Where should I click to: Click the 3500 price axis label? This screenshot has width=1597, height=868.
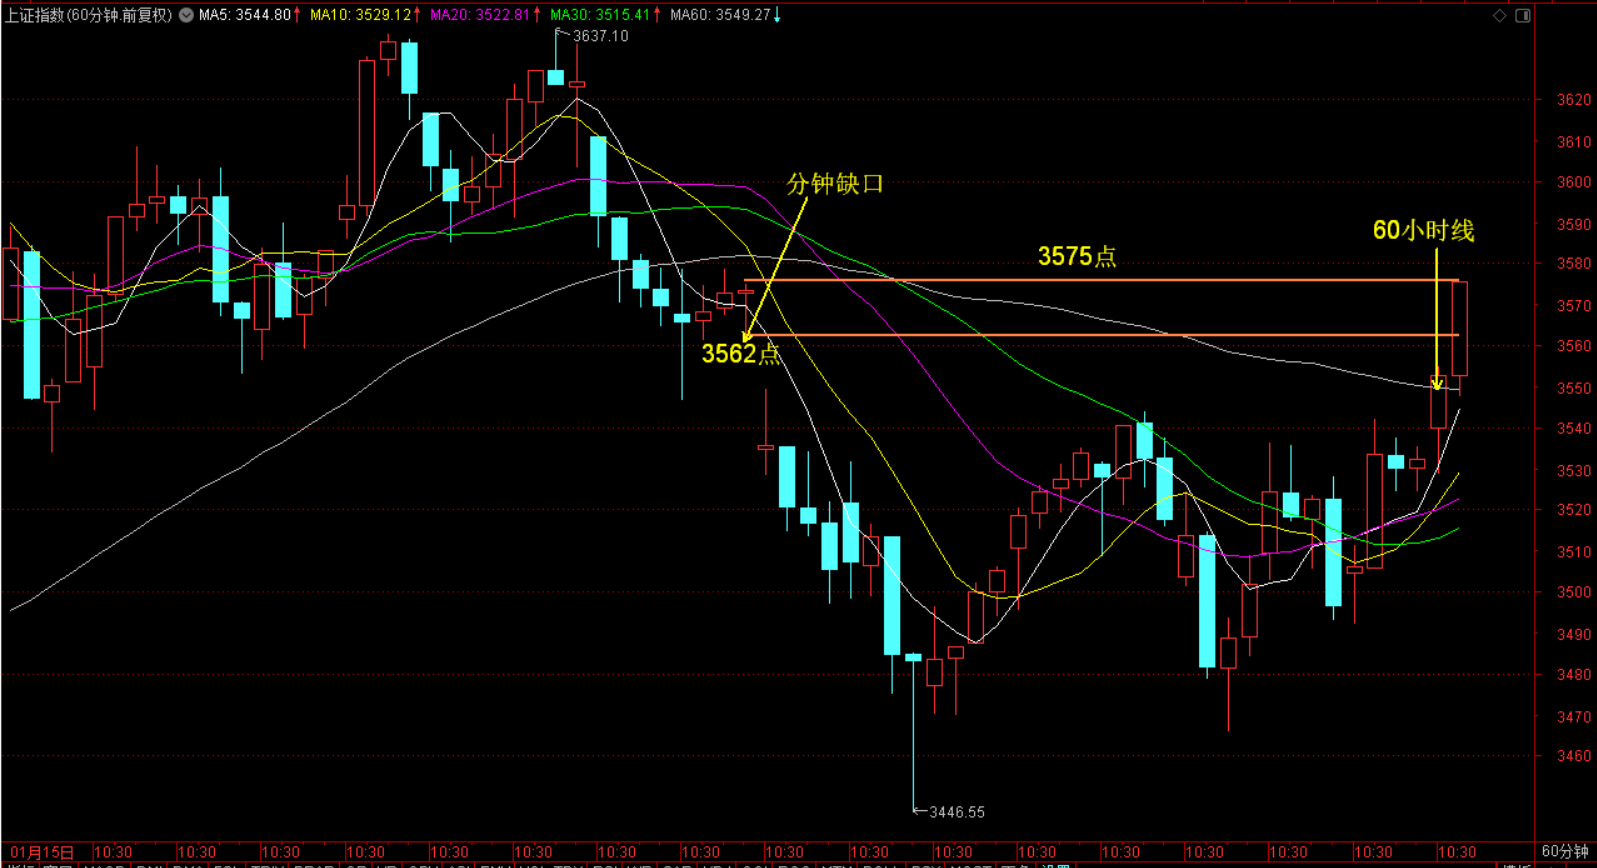(1574, 592)
